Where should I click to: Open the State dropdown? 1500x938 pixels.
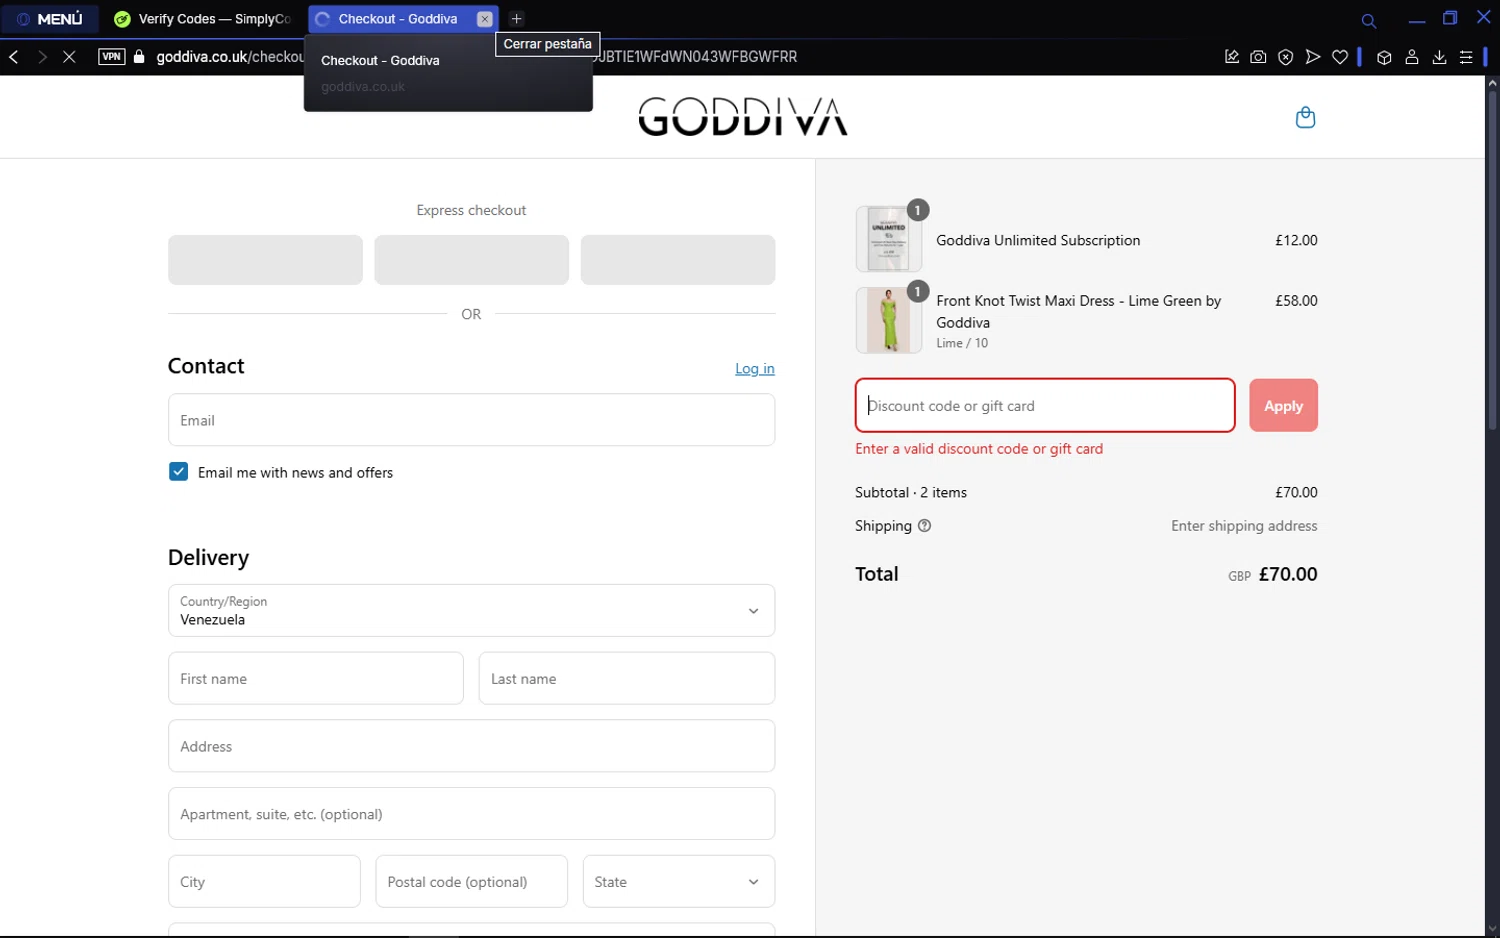click(679, 881)
